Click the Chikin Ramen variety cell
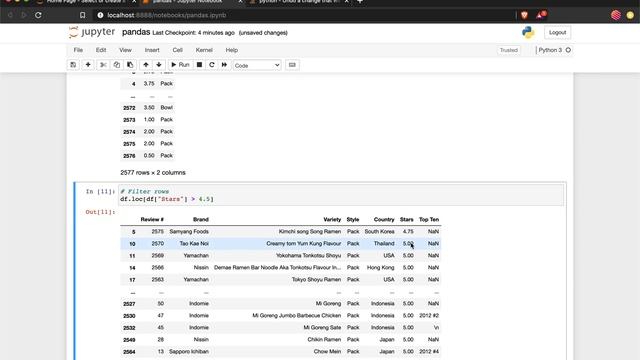The height and width of the screenshot is (360, 640). [x=324, y=340]
